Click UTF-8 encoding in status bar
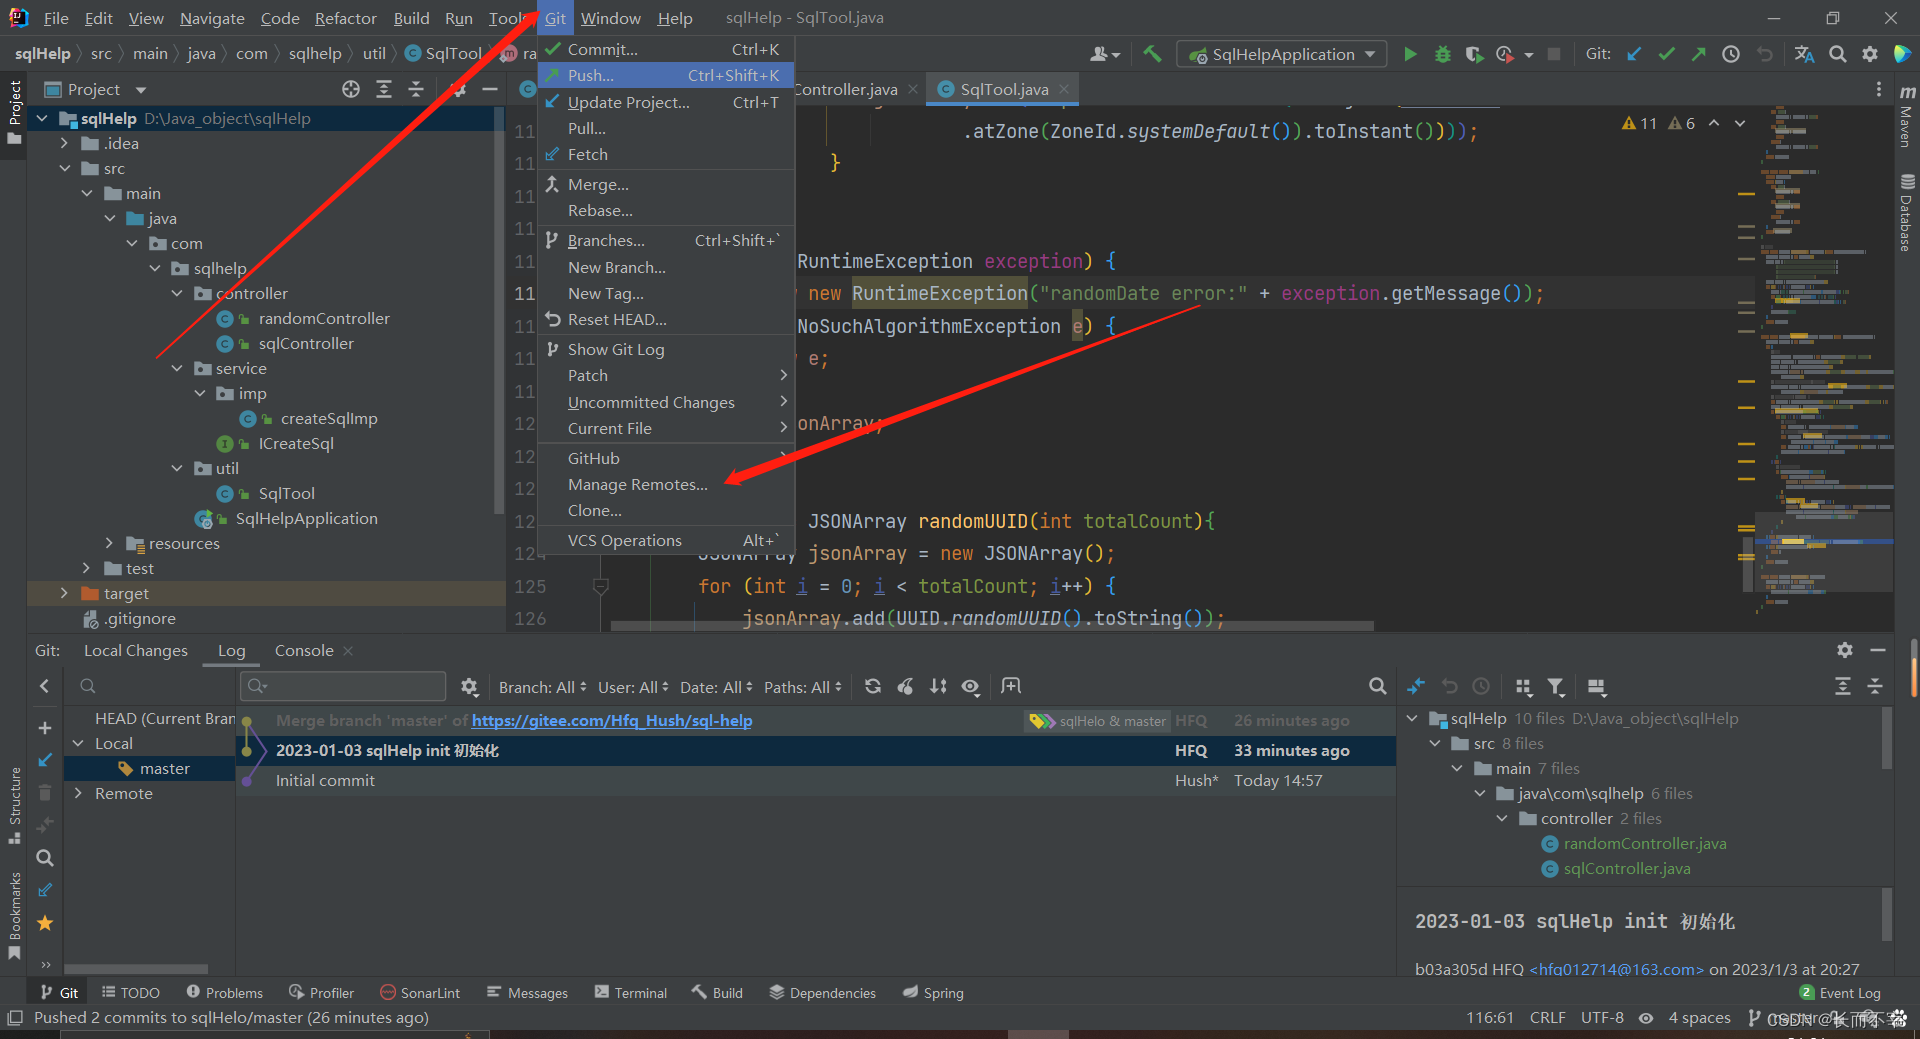1920x1039 pixels. coord(1602,1017)
